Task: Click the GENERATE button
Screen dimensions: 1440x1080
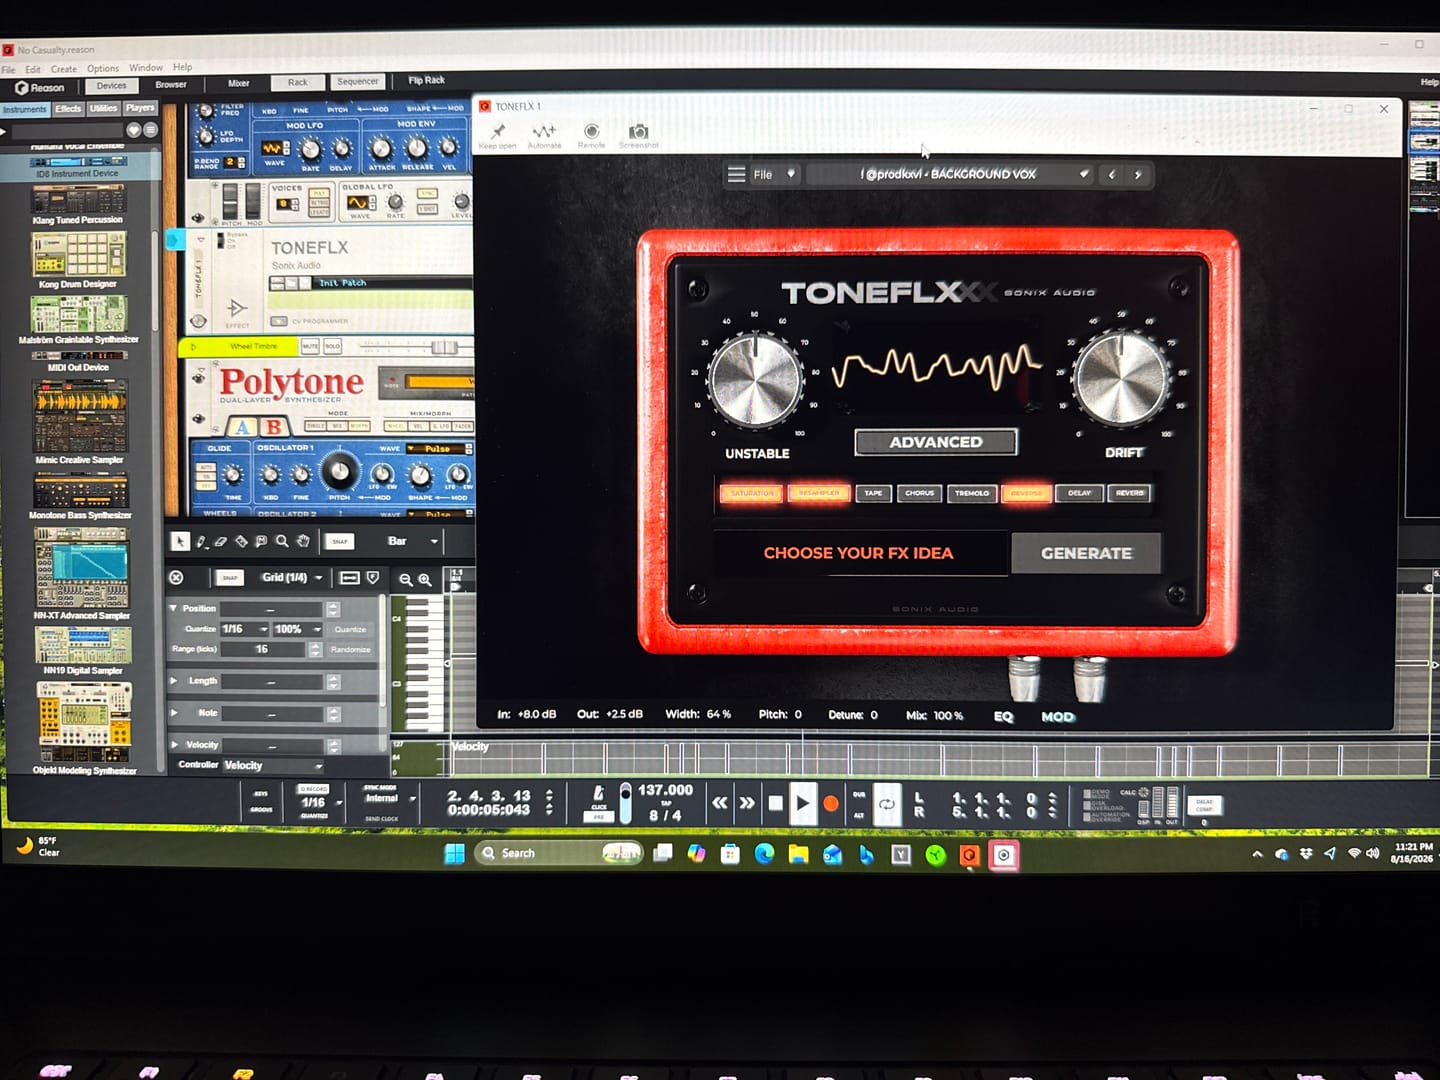Action: [x=1086, y=553]
